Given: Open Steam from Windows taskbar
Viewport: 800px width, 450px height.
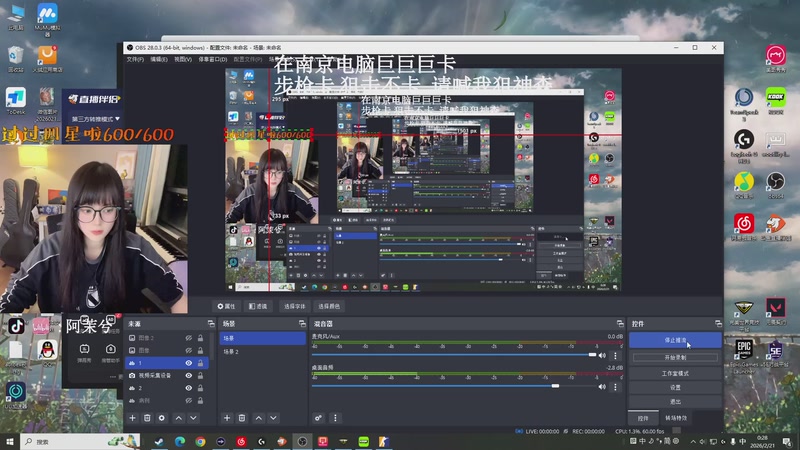Looking at the screenshot, I should coord(159,441).
